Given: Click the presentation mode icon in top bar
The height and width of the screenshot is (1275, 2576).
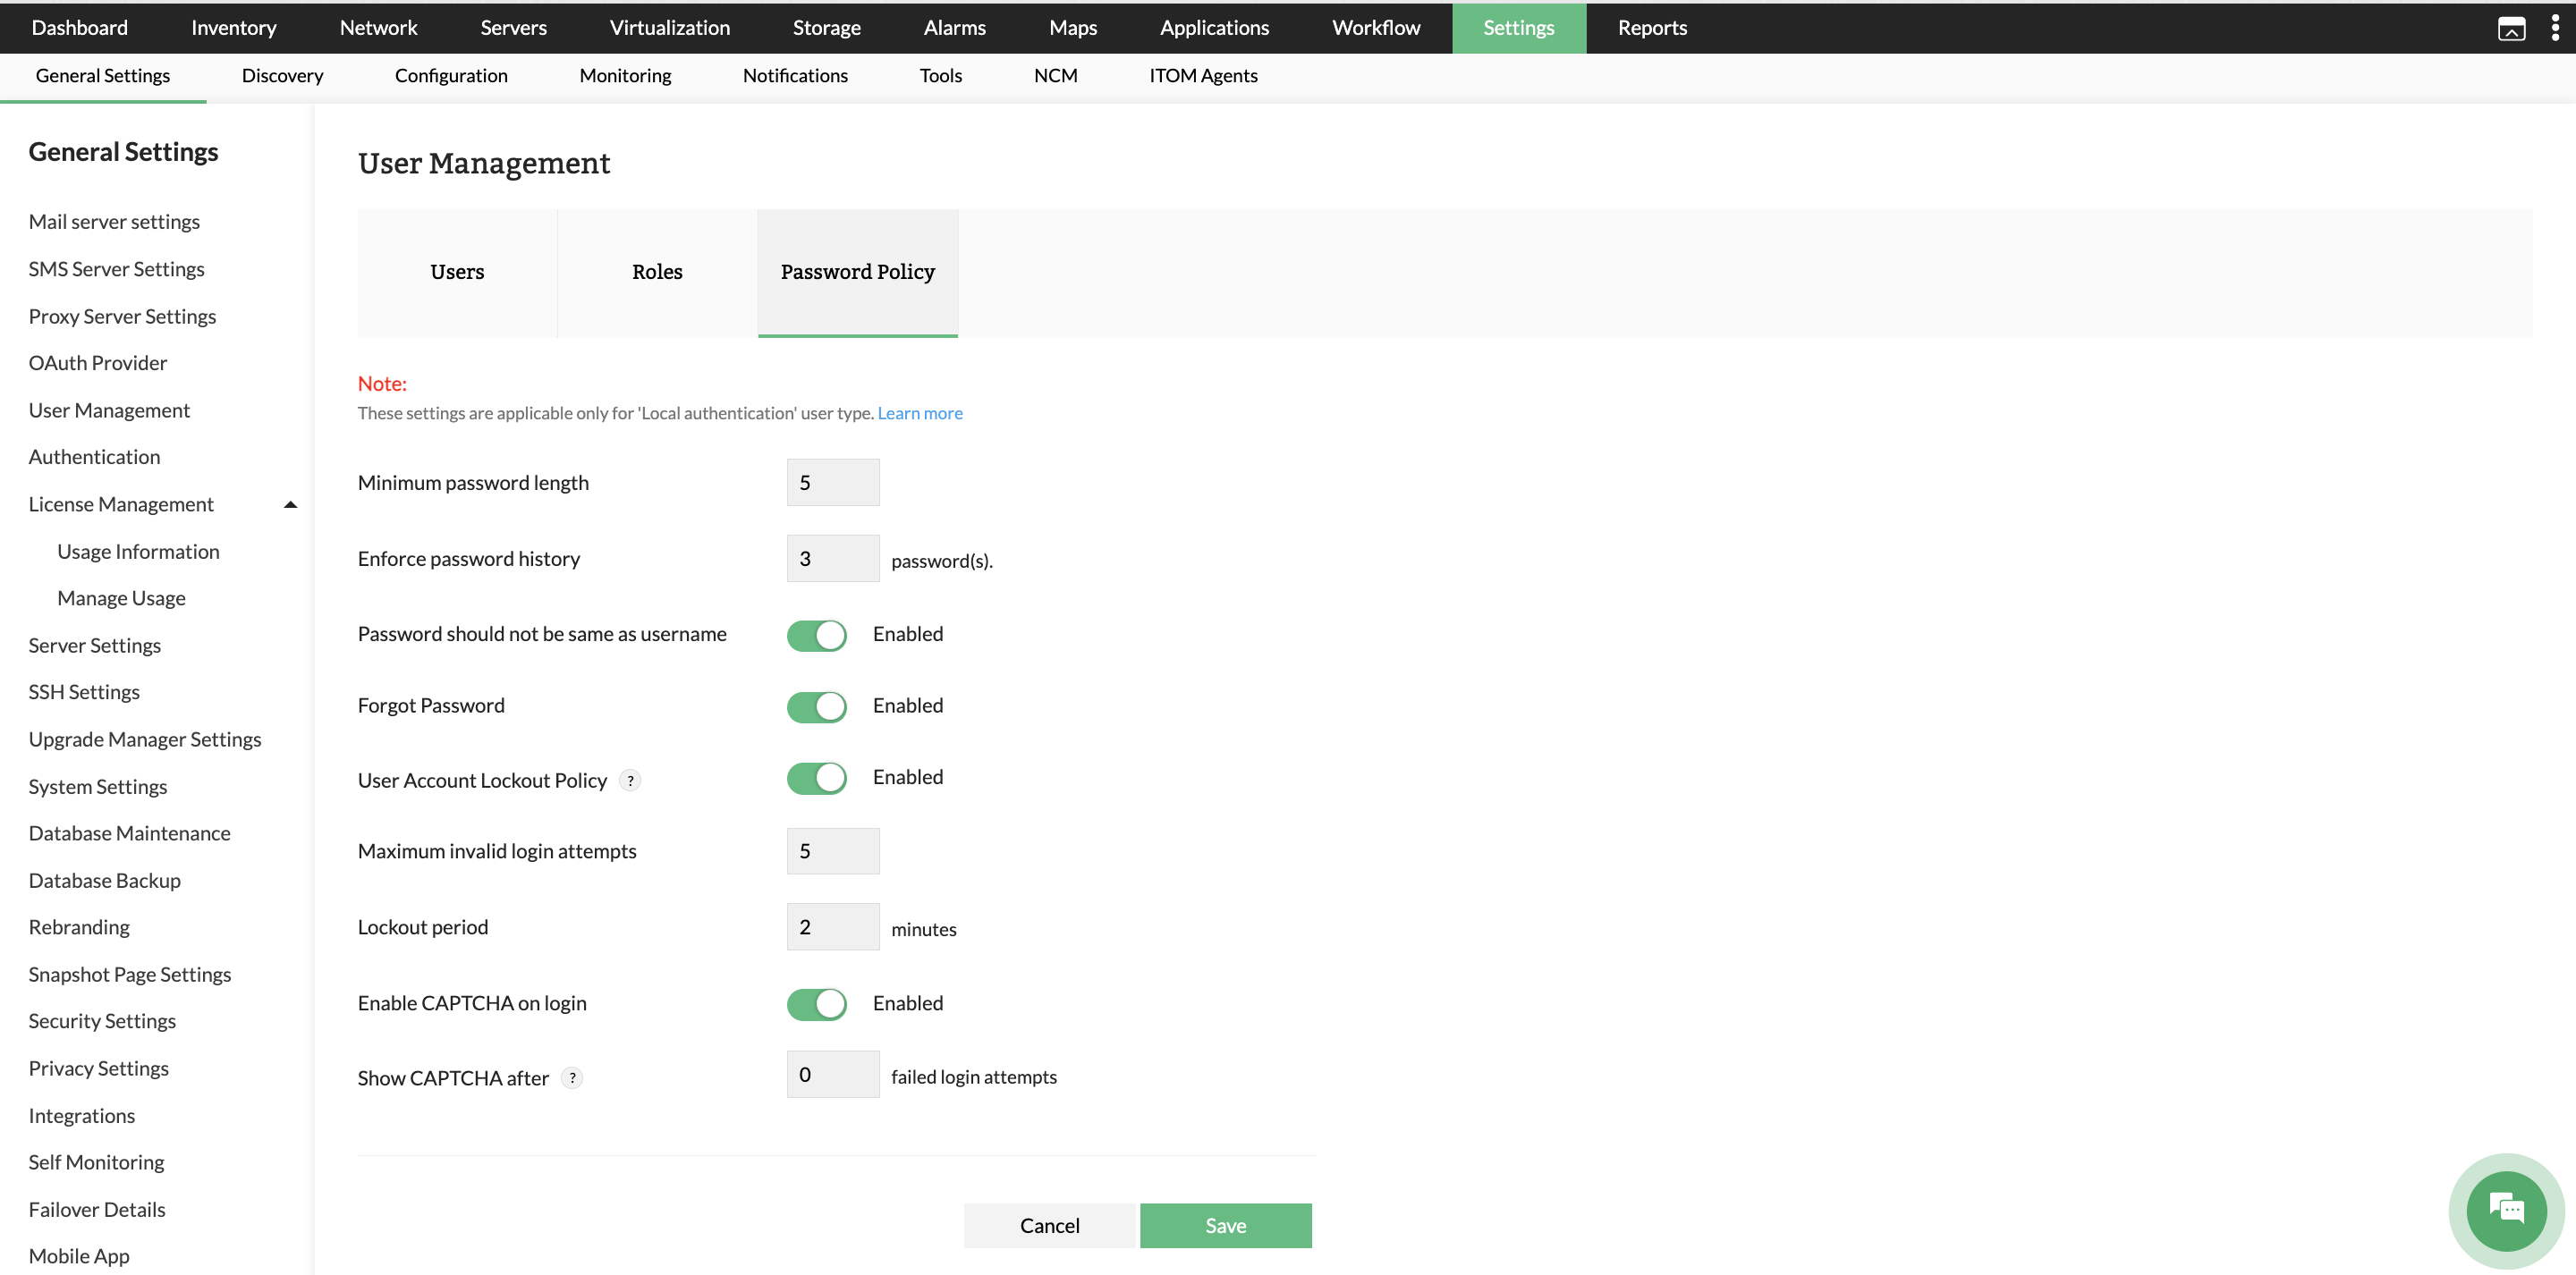Looking at the screenshot, I should 2511,29.
